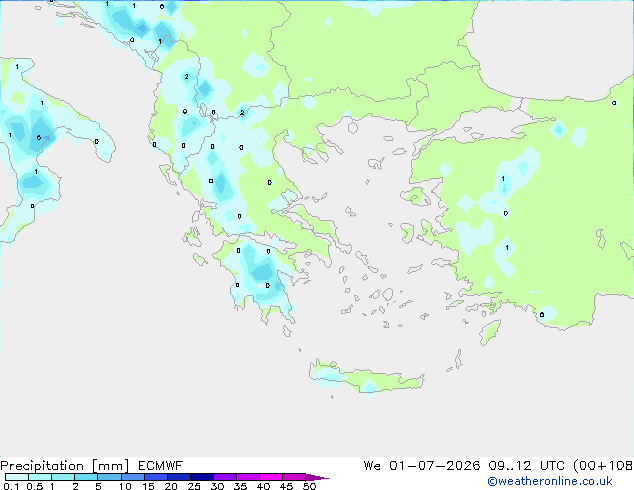Click the 0.1–0.5 mm legend color swatch
This screenshot has width=634, height=490.
17,477
